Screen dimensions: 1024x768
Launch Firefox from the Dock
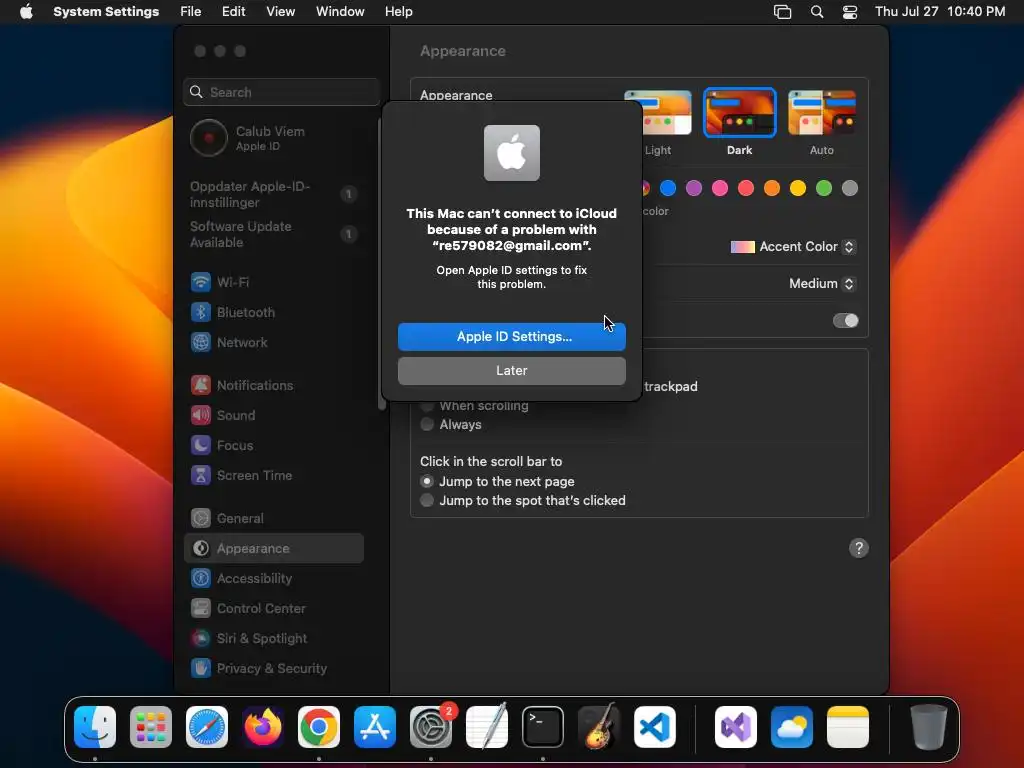pyautogui.click(x=263, y=727)
